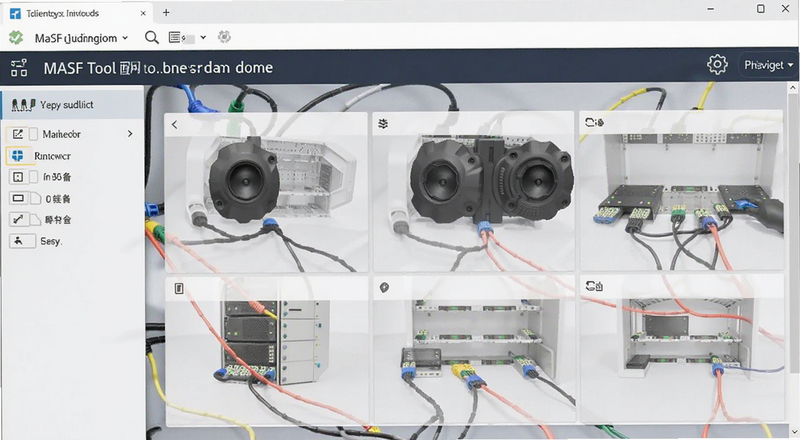
Task: Click the document icon on server rack card
Action: [179, 289]
